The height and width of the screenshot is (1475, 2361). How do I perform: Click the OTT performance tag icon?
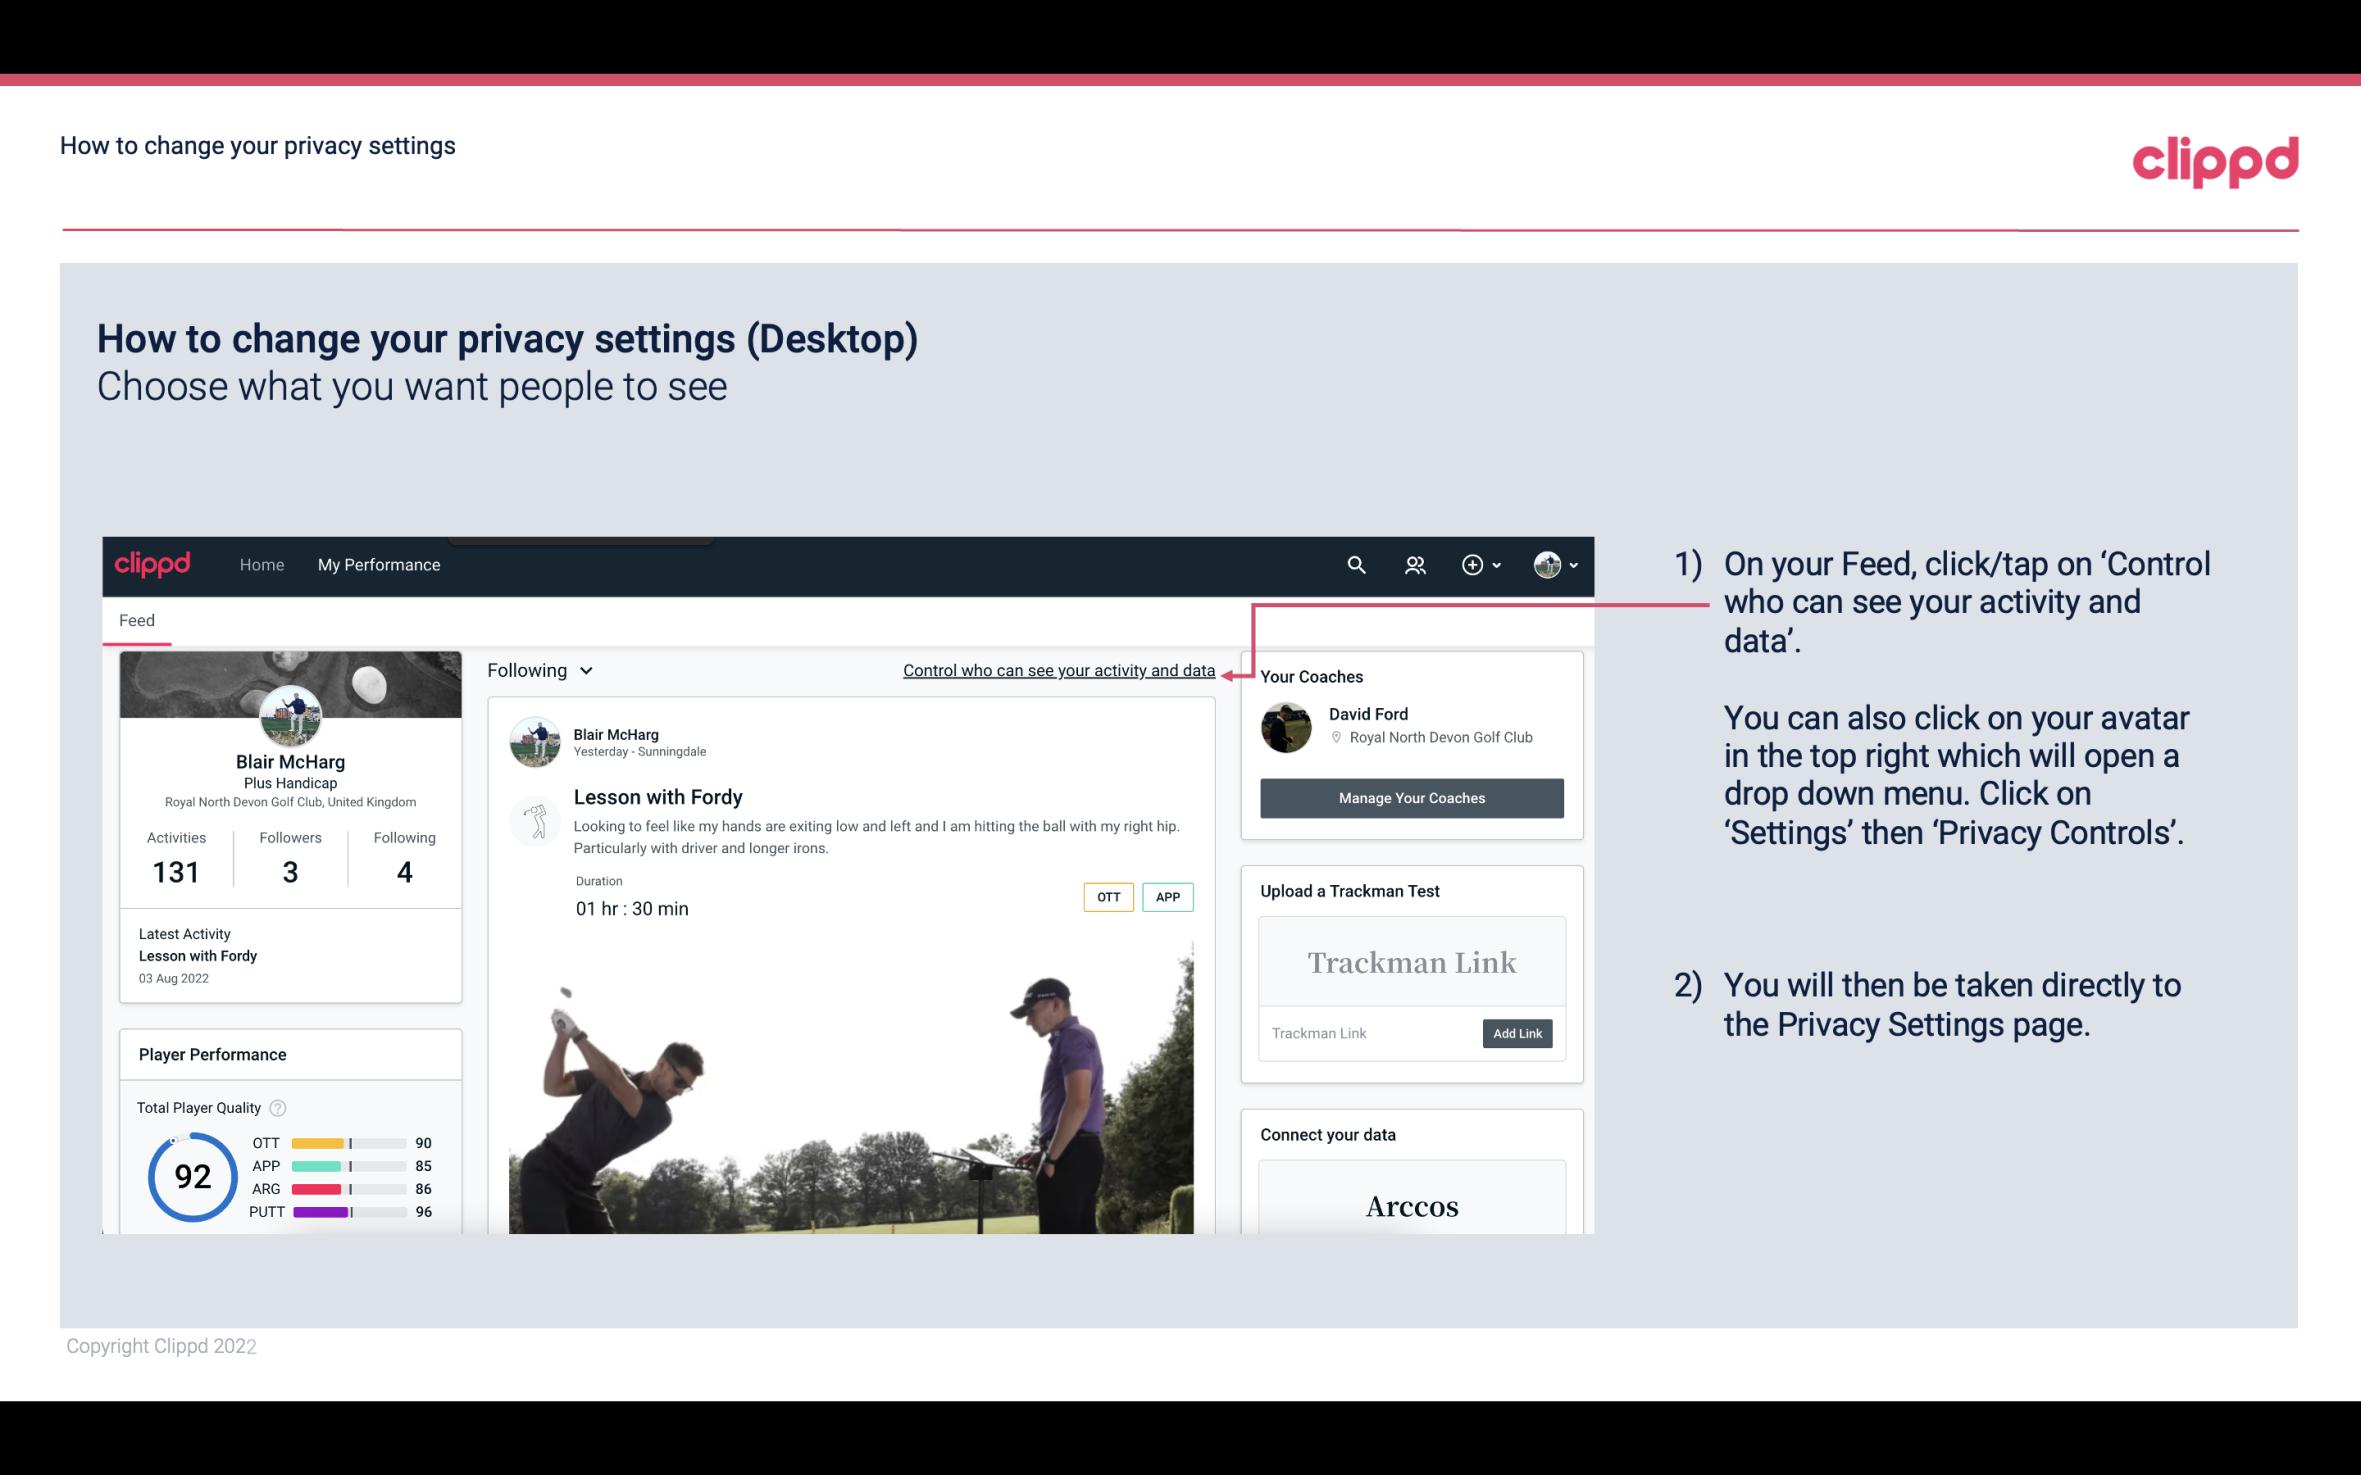(x=1107, y=896)
